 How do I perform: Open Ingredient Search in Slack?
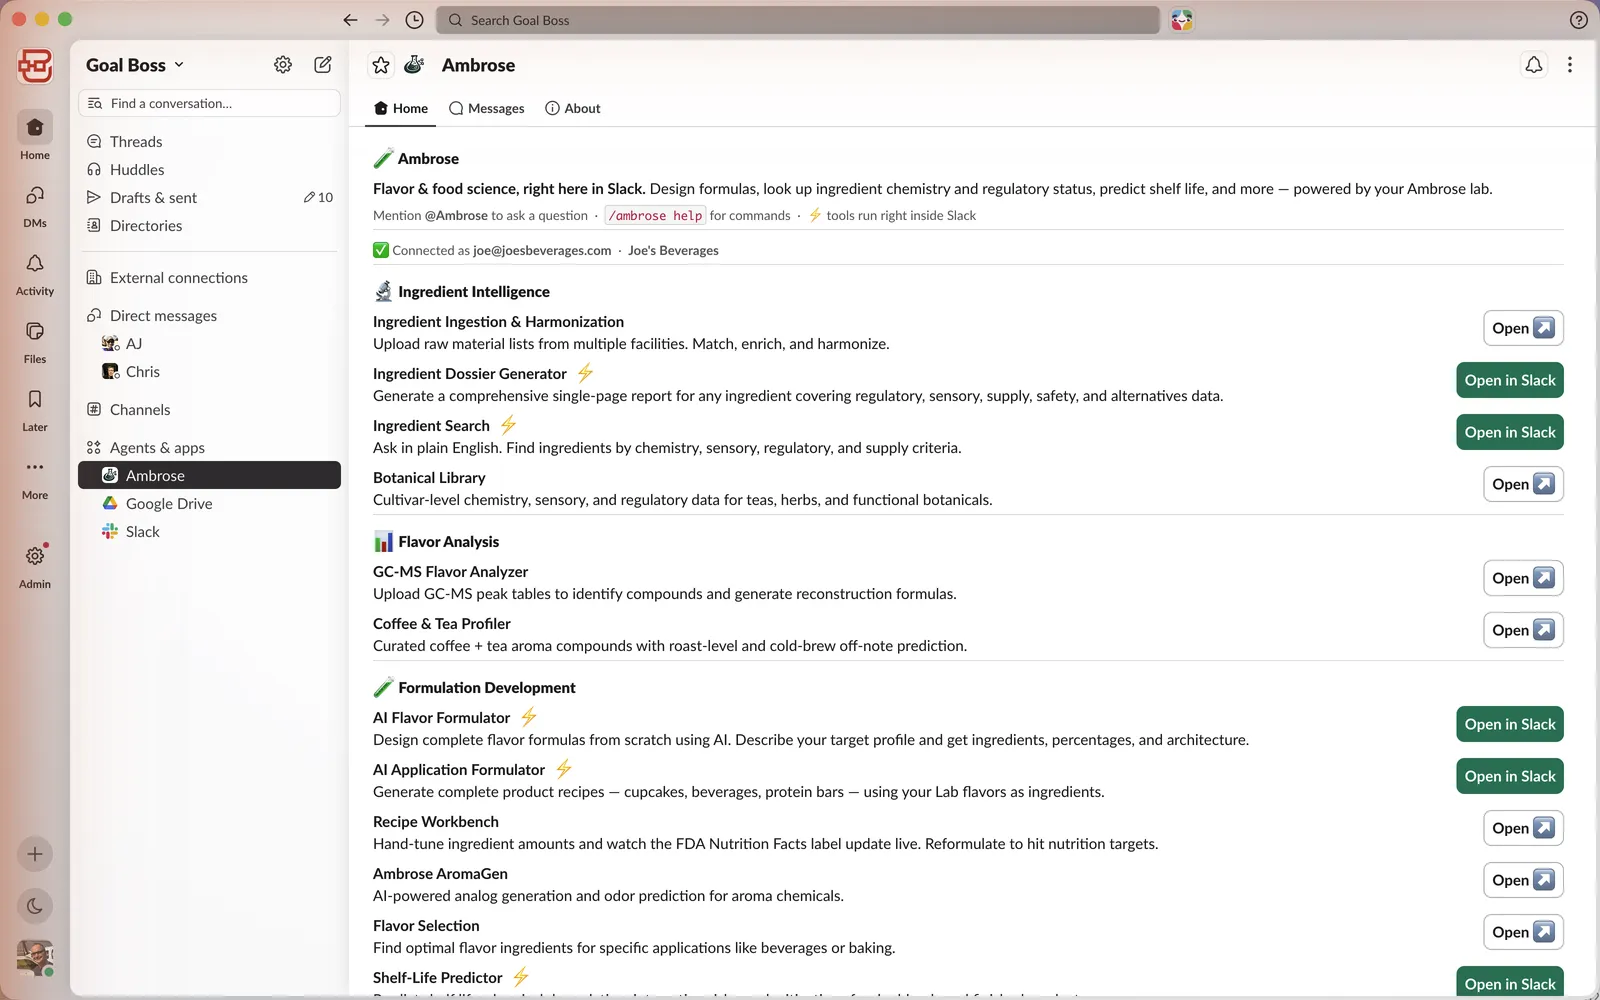[1510, 432]
